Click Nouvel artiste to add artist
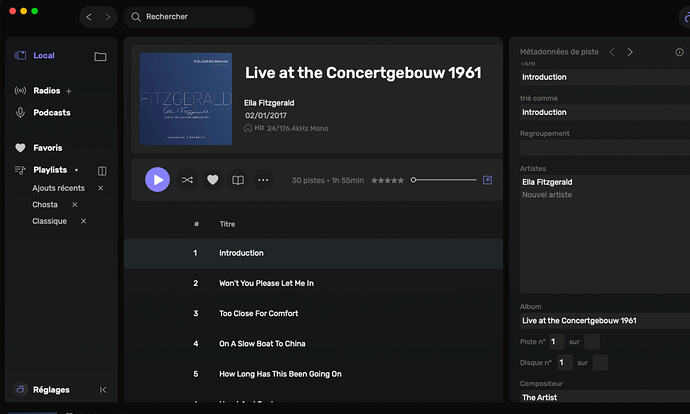This screenshot has height=414, width=690. pyautogui.click(x=547, y=194)
